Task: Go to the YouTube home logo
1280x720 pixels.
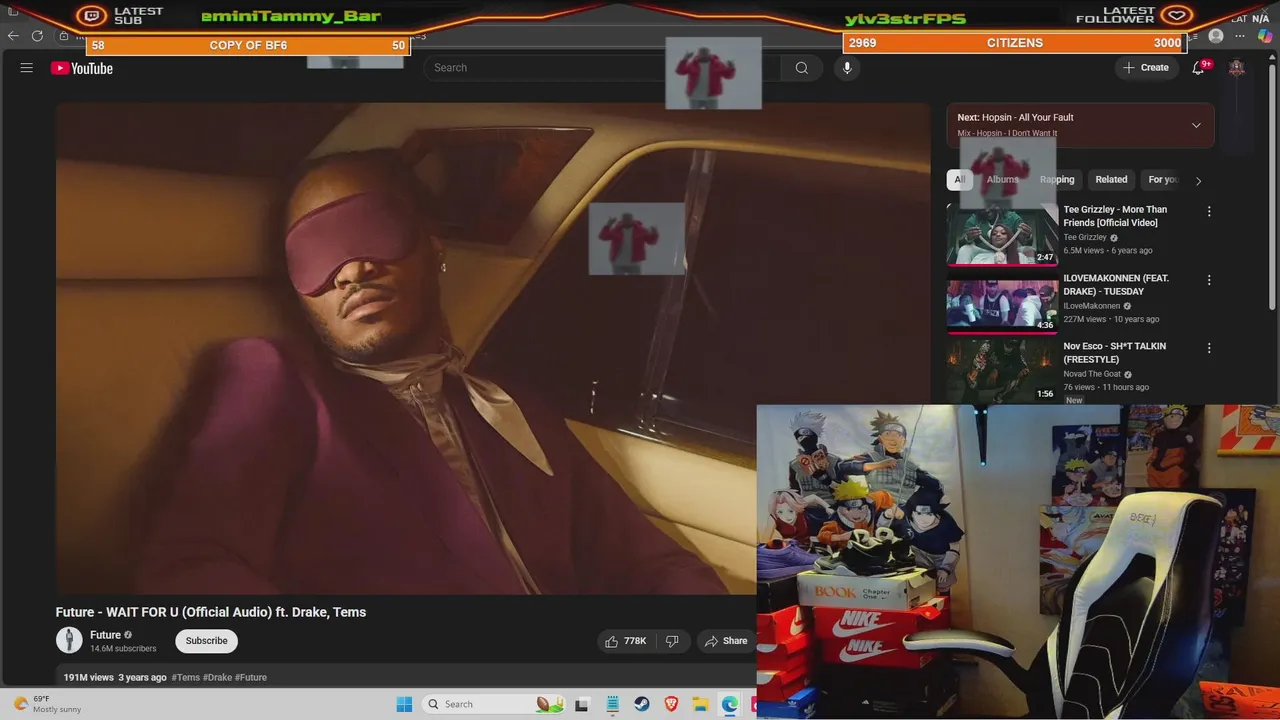Action: 82,68
